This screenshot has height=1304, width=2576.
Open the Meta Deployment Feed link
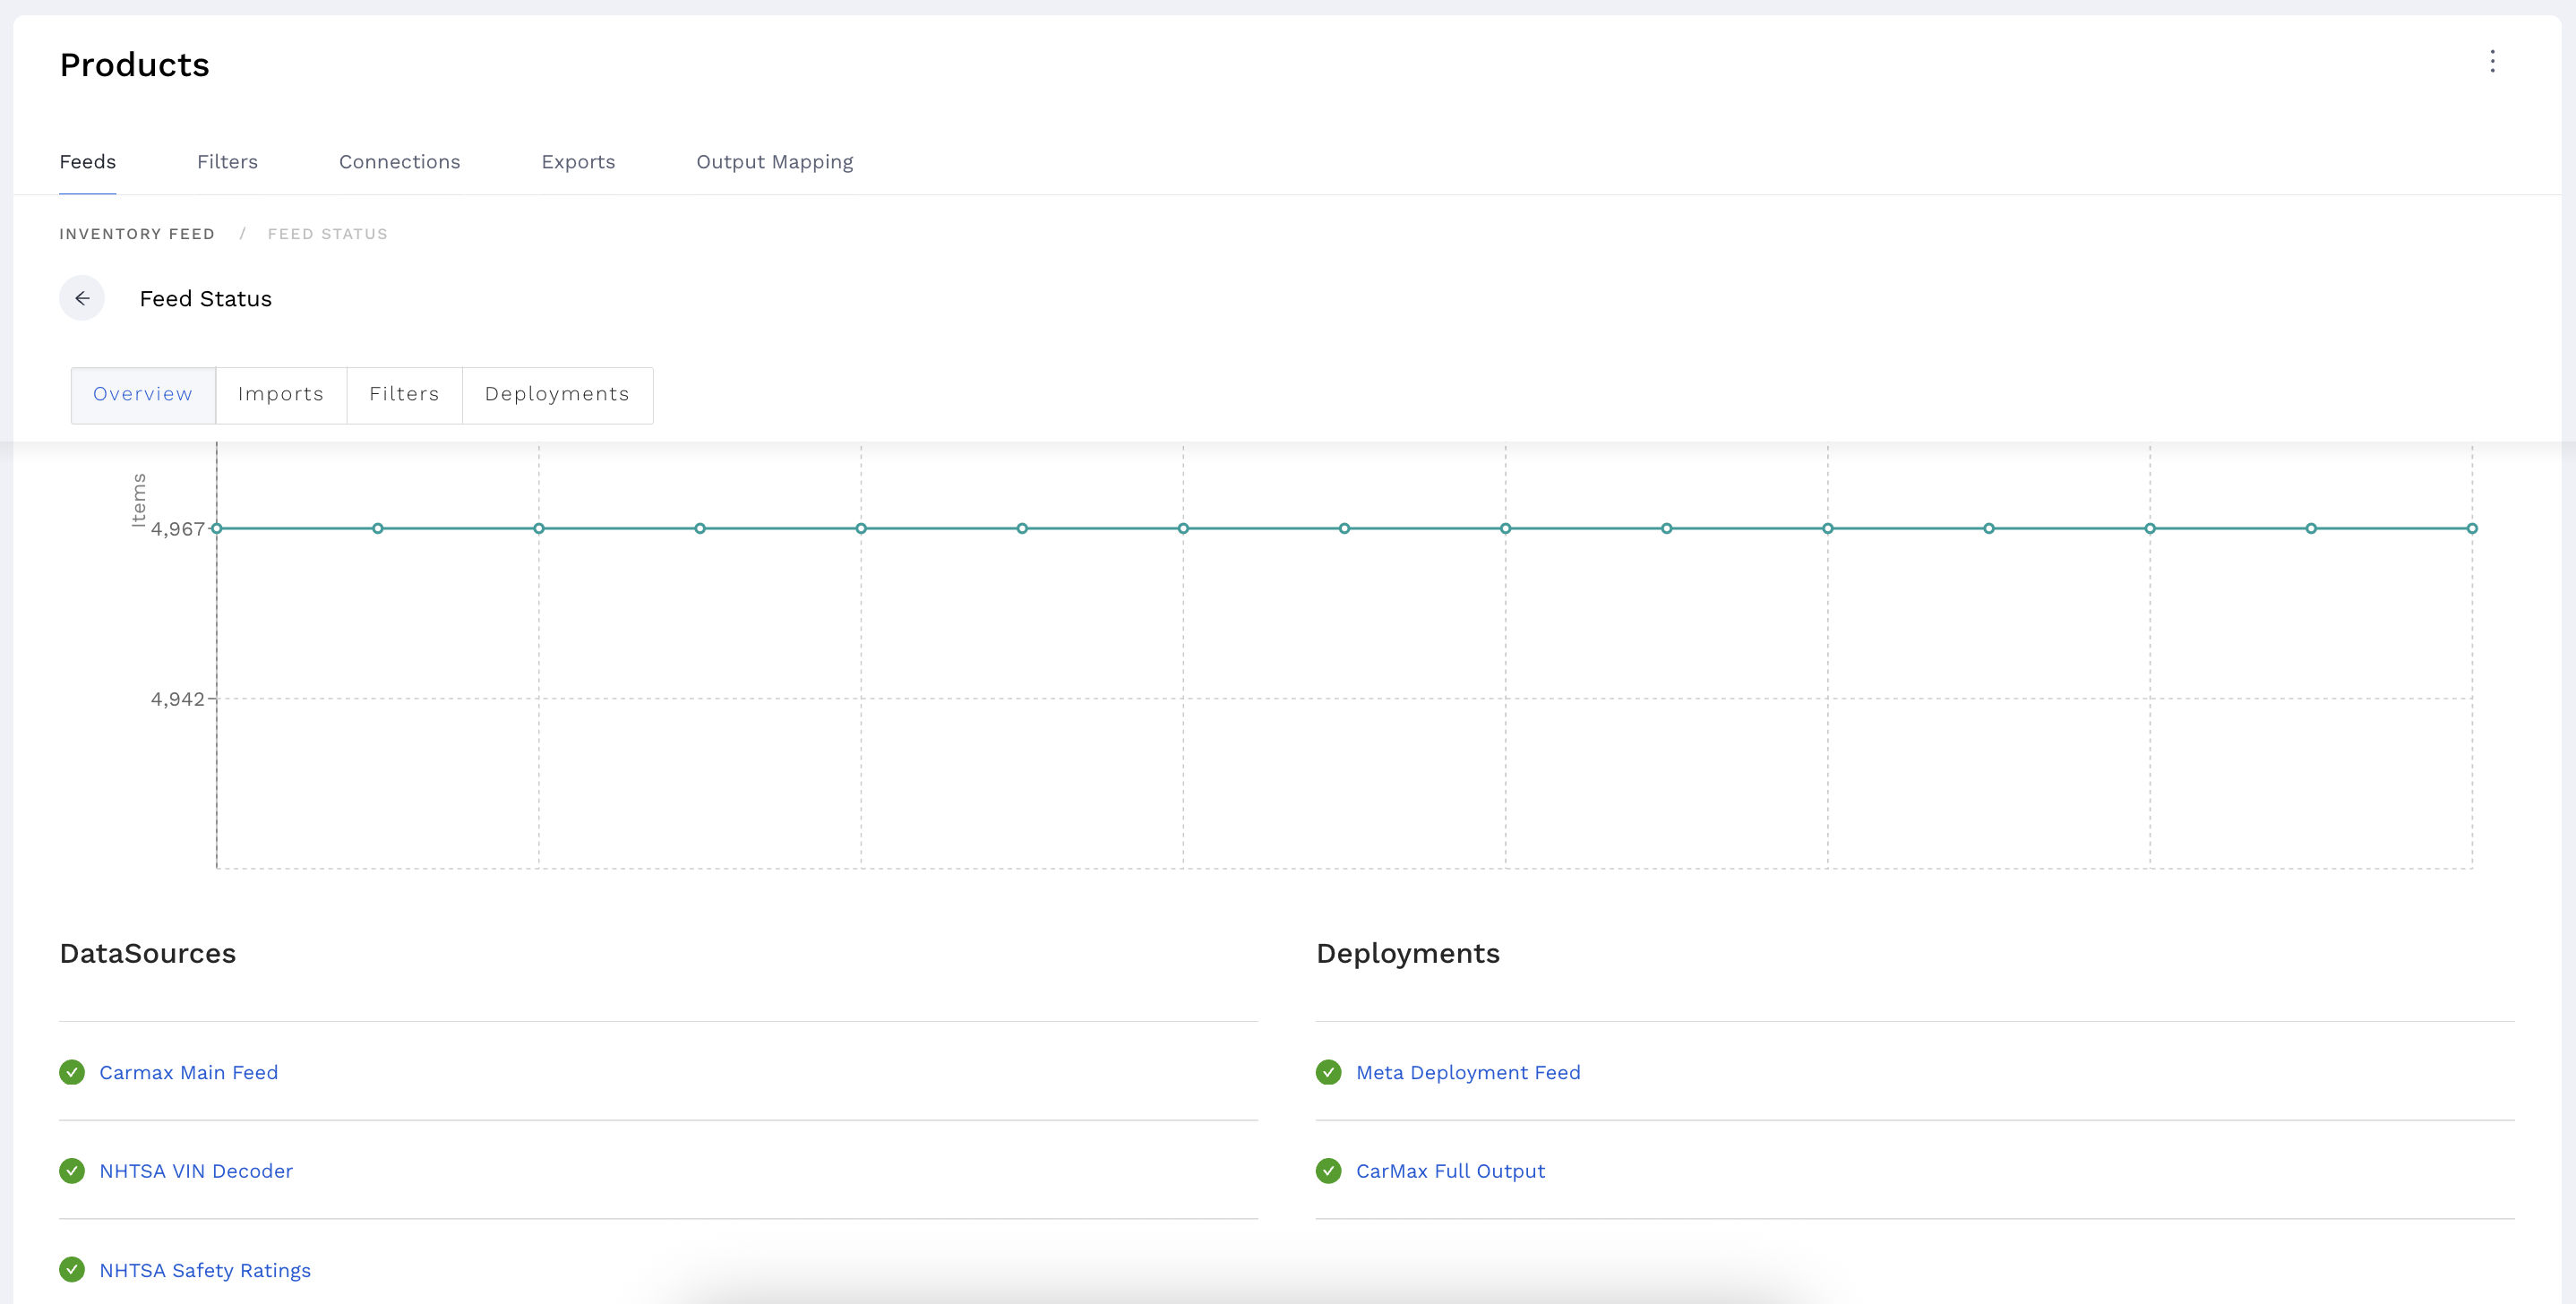click(x=1467, y=1072)
